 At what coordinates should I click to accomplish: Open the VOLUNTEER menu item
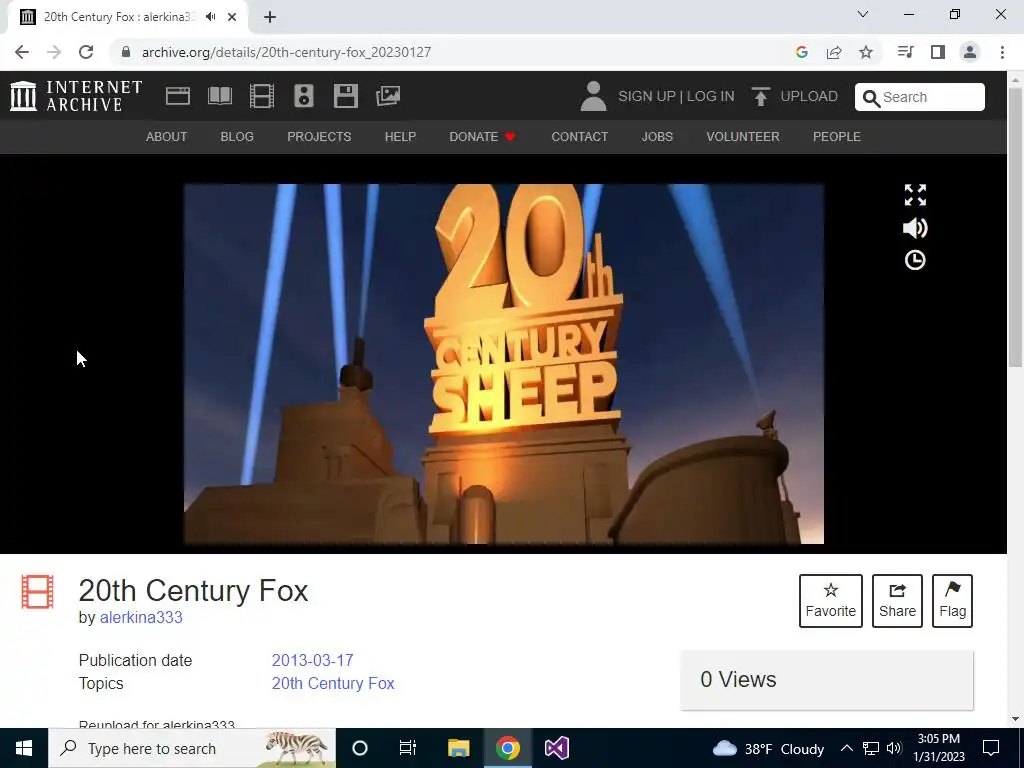743,136
